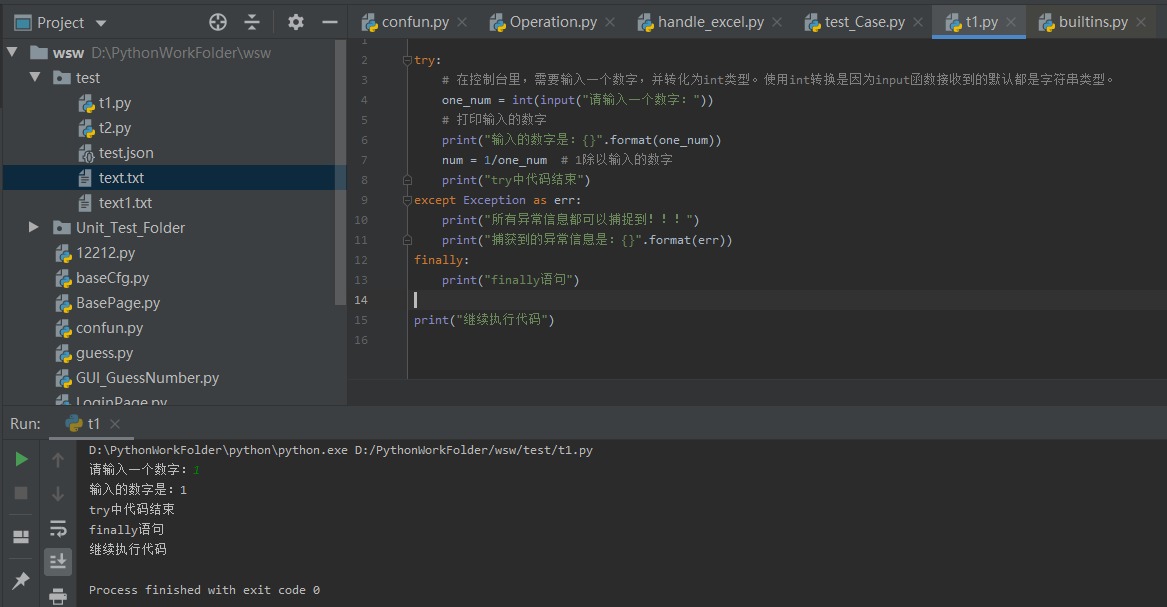Click fold end marker at line 11
1167x607 pixels.
(407, 240)
